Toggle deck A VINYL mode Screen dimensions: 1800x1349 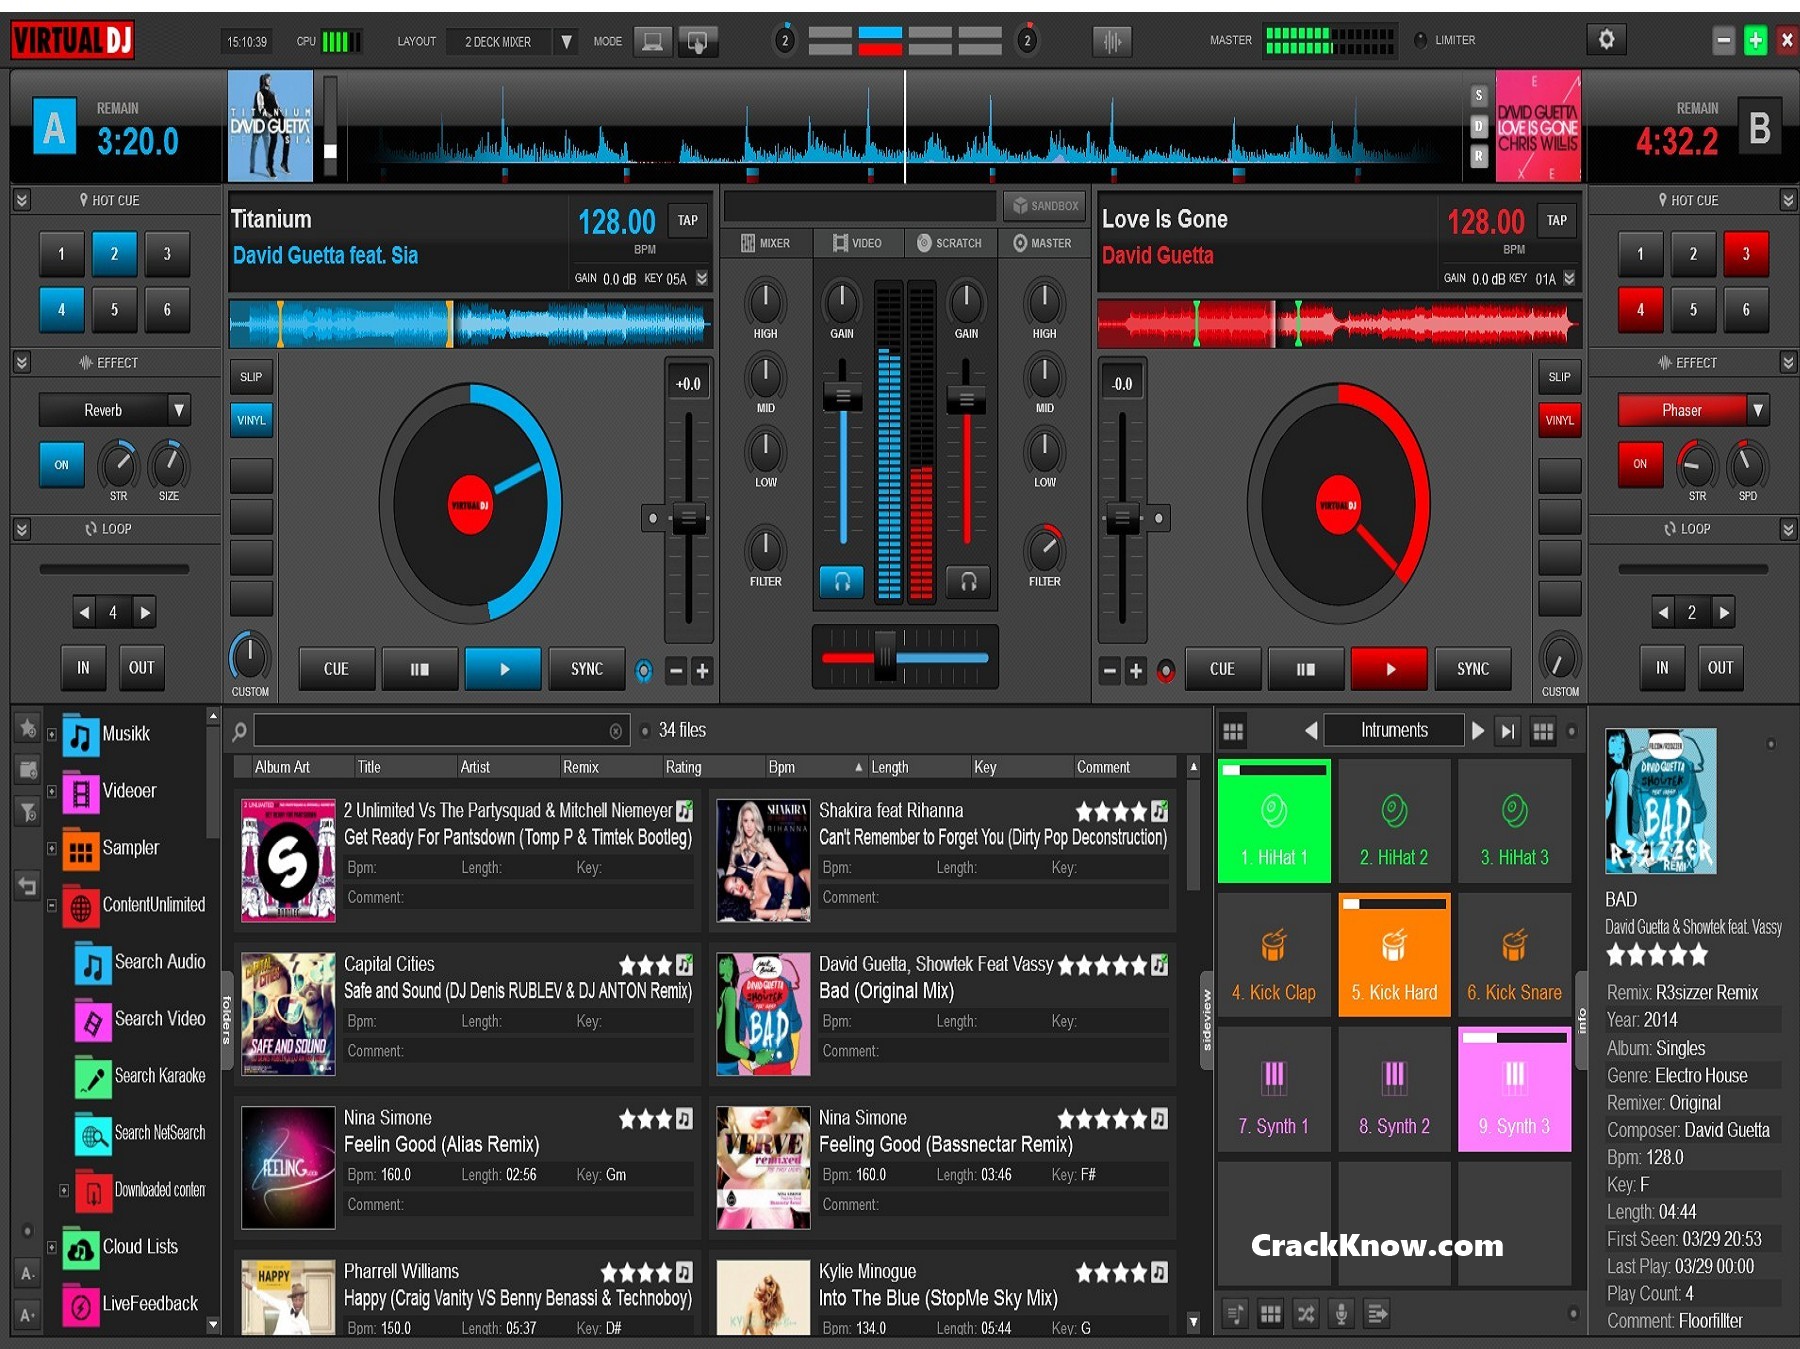(251, 420)
